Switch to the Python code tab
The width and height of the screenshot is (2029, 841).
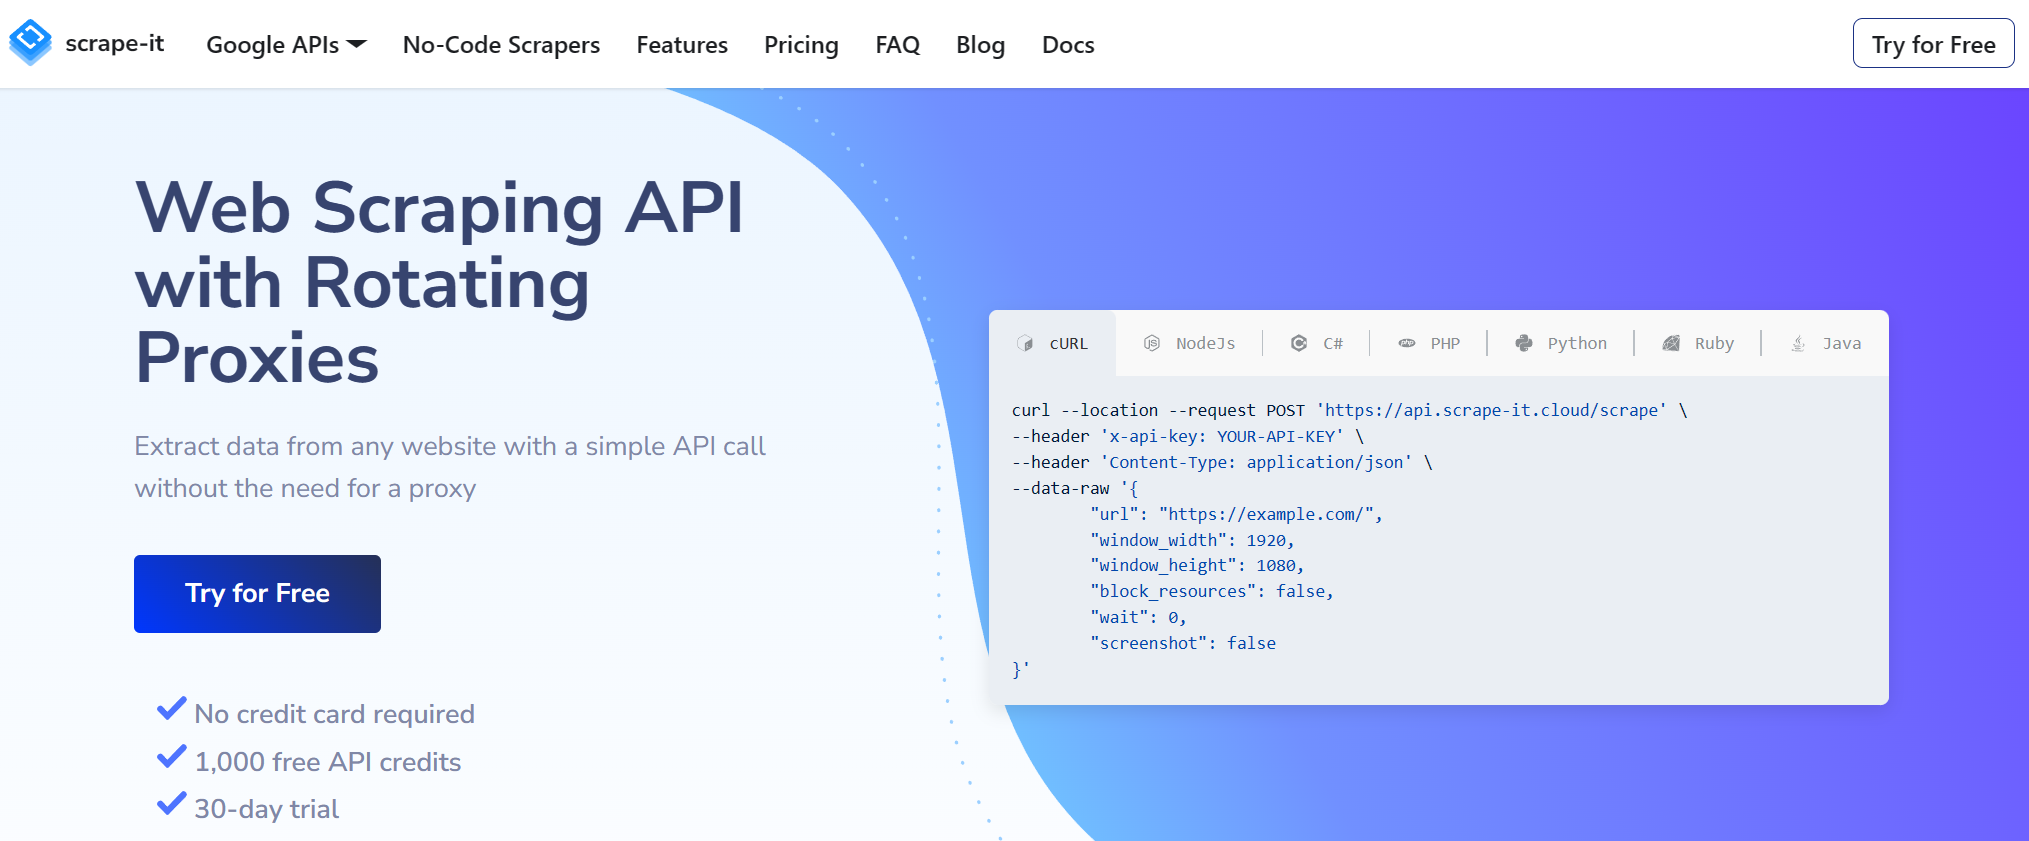(x=1560, y=343)
